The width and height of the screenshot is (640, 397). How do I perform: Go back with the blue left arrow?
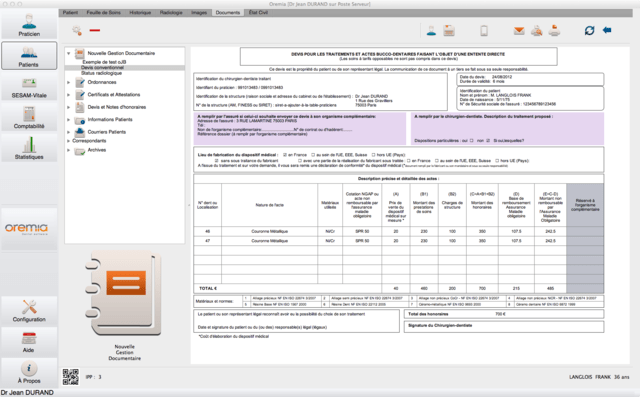pos(607,30)
